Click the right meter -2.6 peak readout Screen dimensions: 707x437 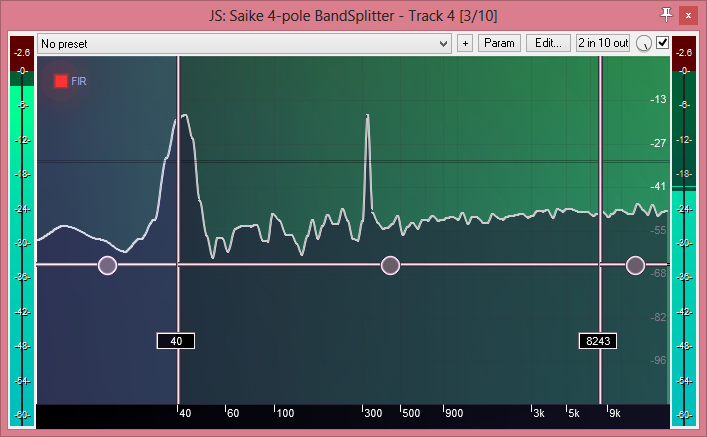click(x=684, y=53)
